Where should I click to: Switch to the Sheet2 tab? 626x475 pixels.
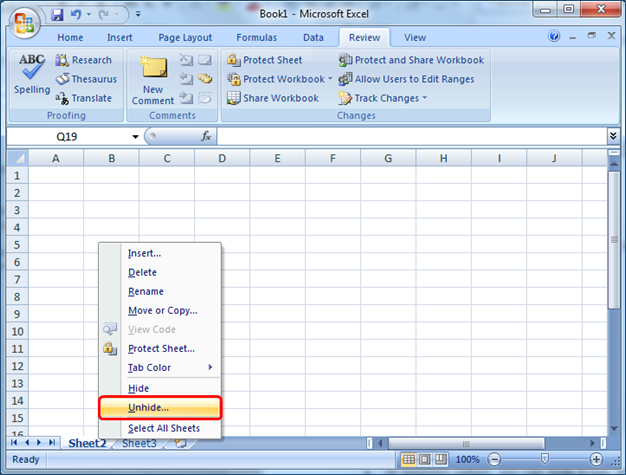point(87,443)
